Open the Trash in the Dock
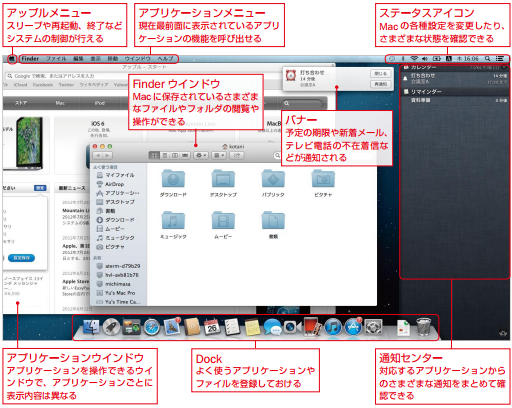 [423, 327]
